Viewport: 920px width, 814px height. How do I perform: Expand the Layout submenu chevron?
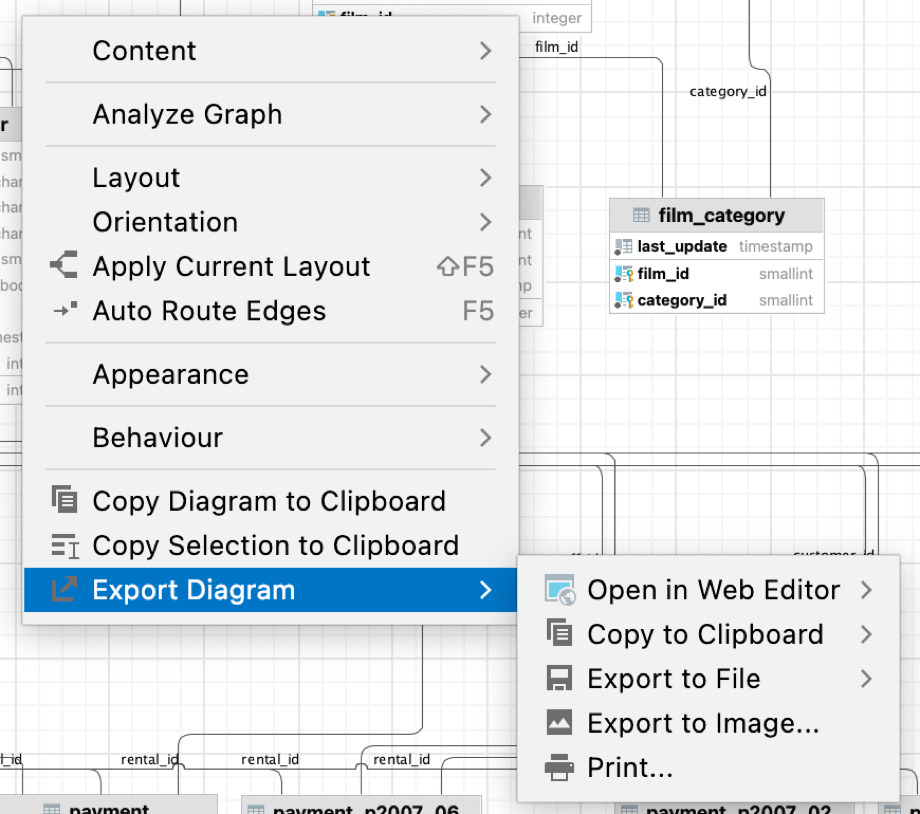(x=485, y=177)
